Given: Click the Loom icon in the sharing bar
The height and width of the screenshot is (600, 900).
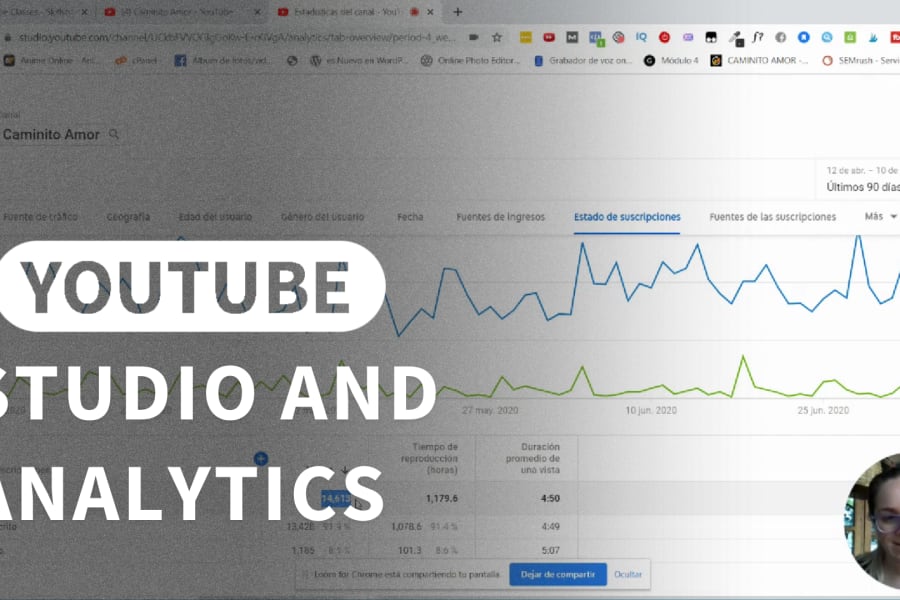Looking at the screenshot, I should pyautogui.click(x=303, y=574).
